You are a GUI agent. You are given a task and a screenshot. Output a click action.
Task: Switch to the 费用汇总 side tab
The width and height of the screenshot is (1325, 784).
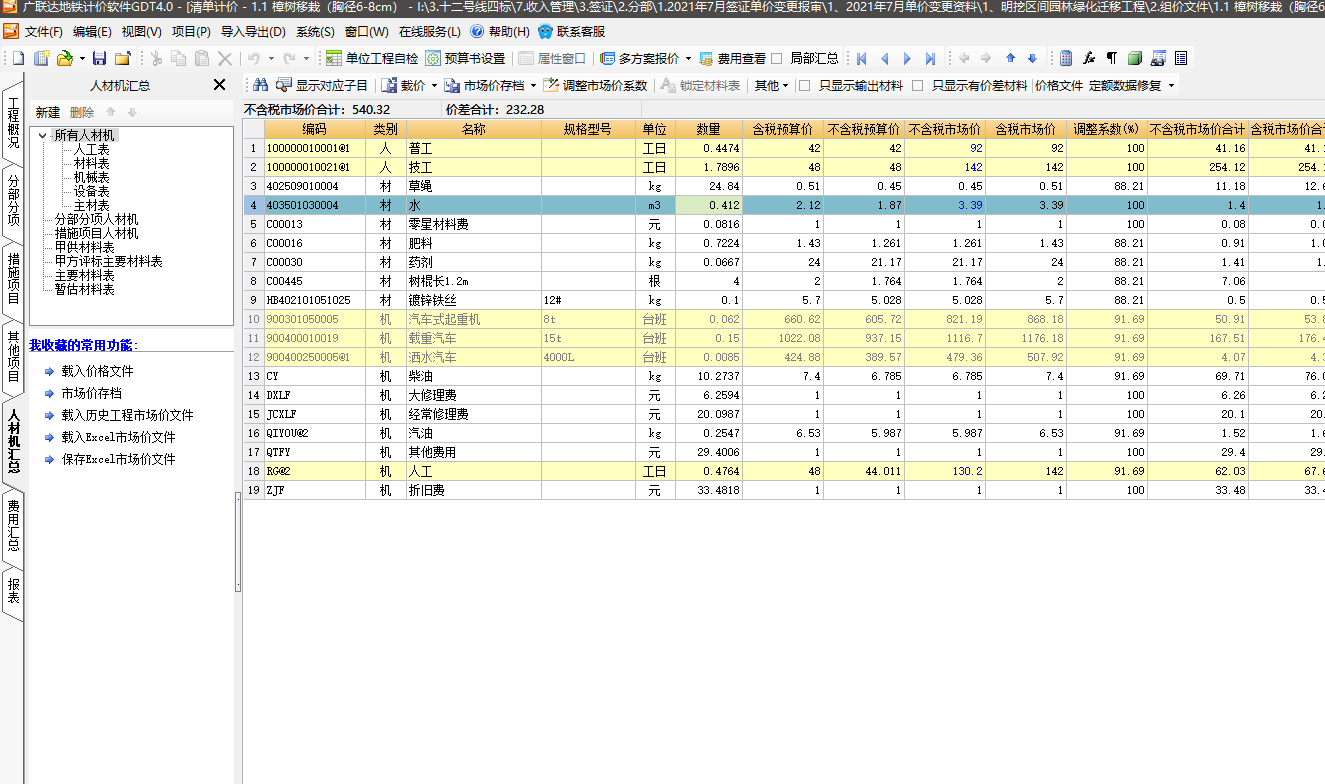click(x=13, y=525)
